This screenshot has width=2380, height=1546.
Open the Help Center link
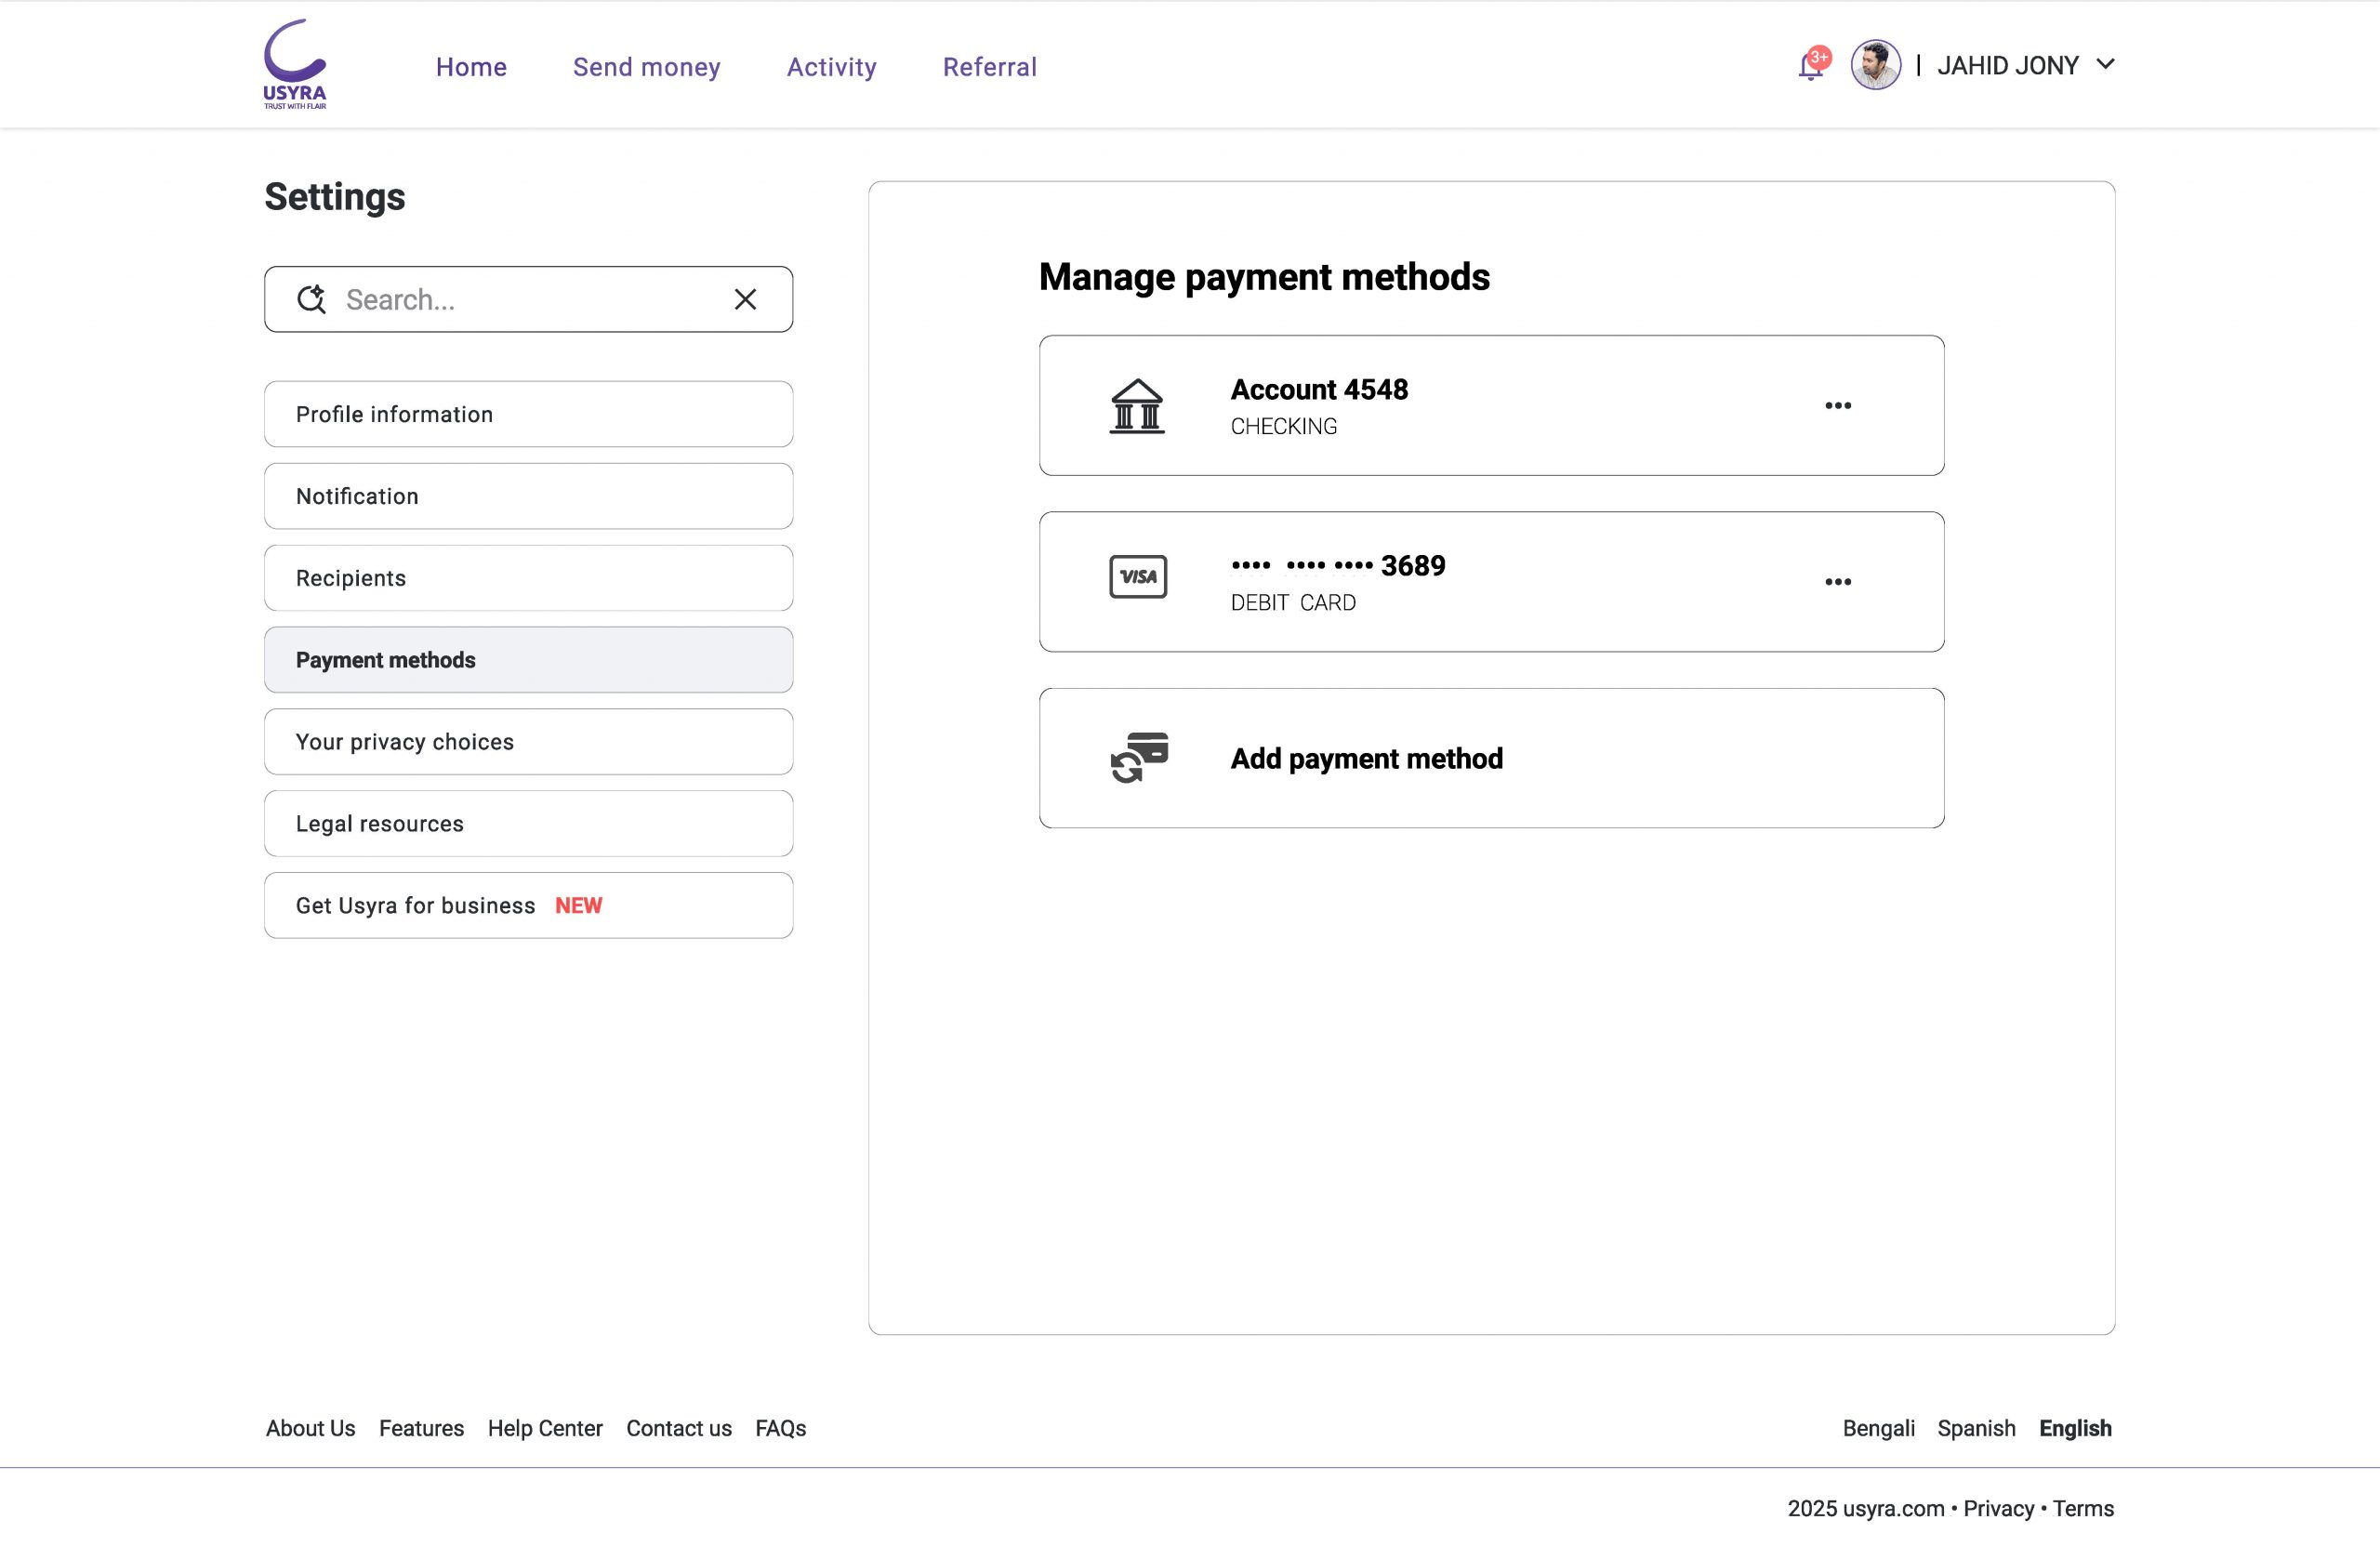pos(545,1428)
